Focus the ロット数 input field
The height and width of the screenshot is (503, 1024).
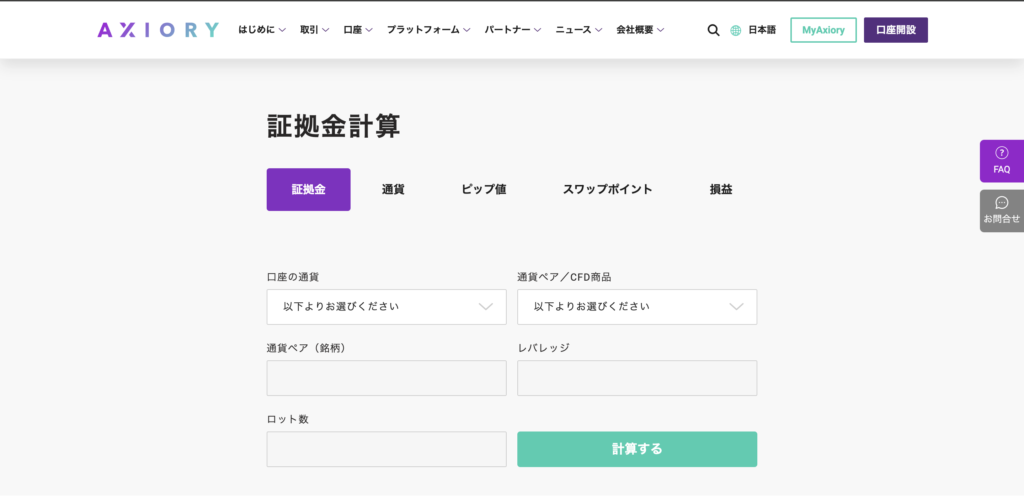tap(387, 449)
